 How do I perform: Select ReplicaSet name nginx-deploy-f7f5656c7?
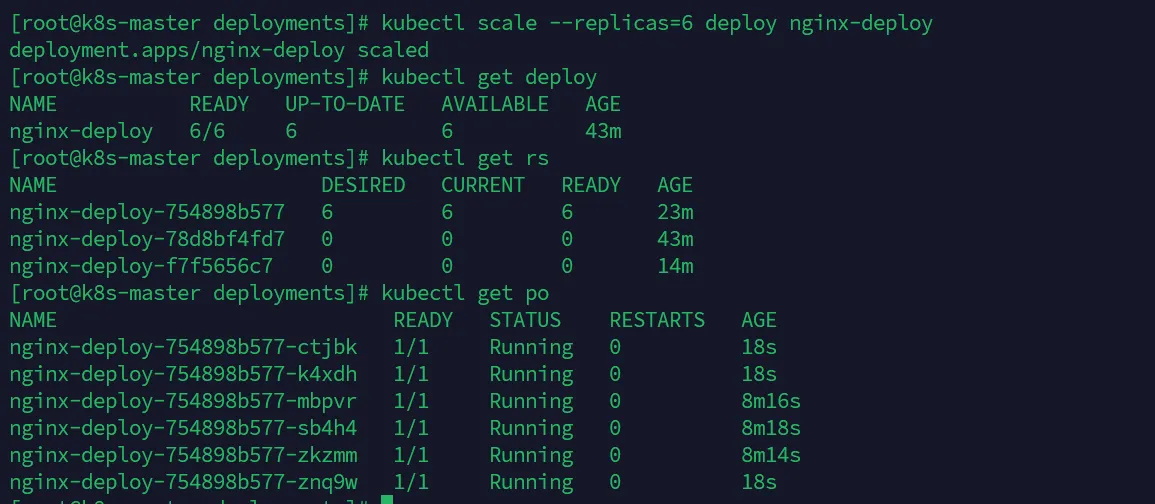click(141, 267)
